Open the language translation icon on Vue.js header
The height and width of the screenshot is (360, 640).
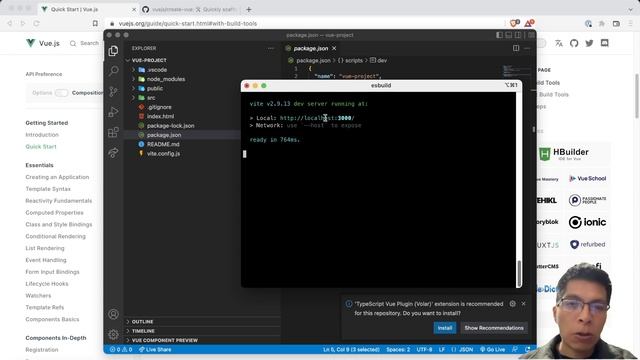(559, 43)
